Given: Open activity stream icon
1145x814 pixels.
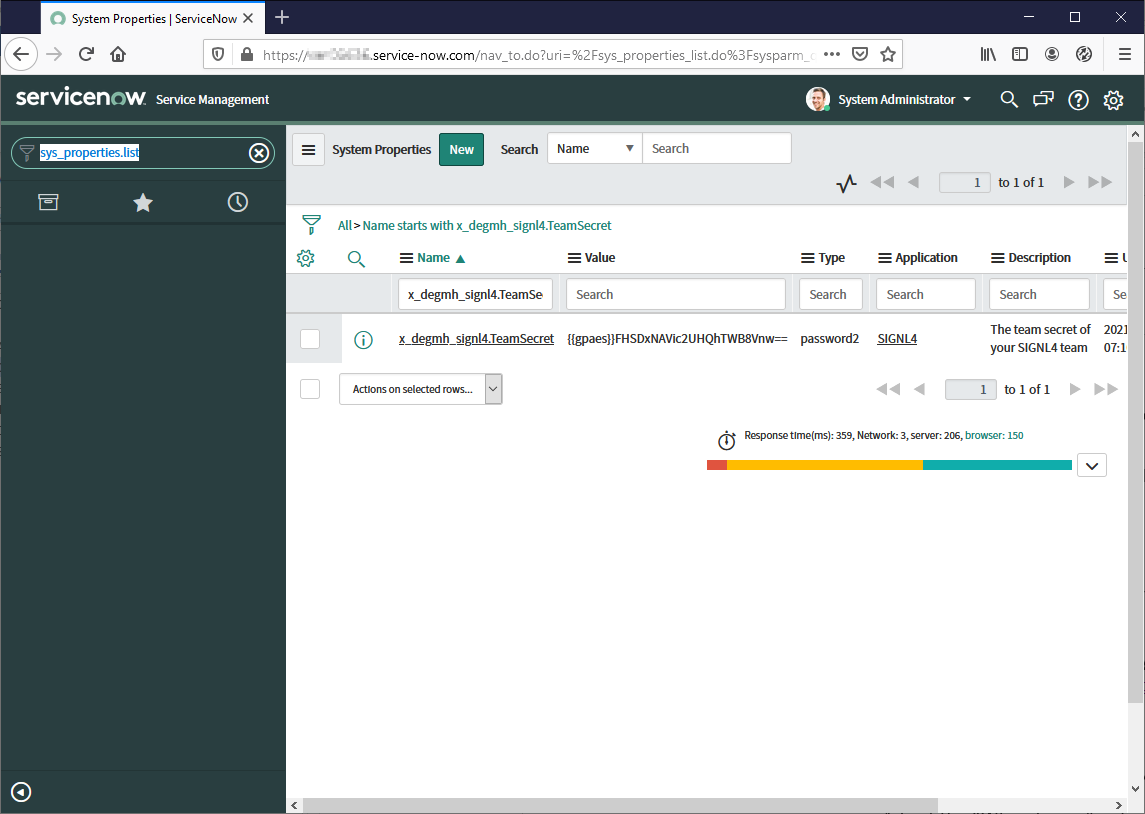Looking at the screenshot, I should 846,183.
